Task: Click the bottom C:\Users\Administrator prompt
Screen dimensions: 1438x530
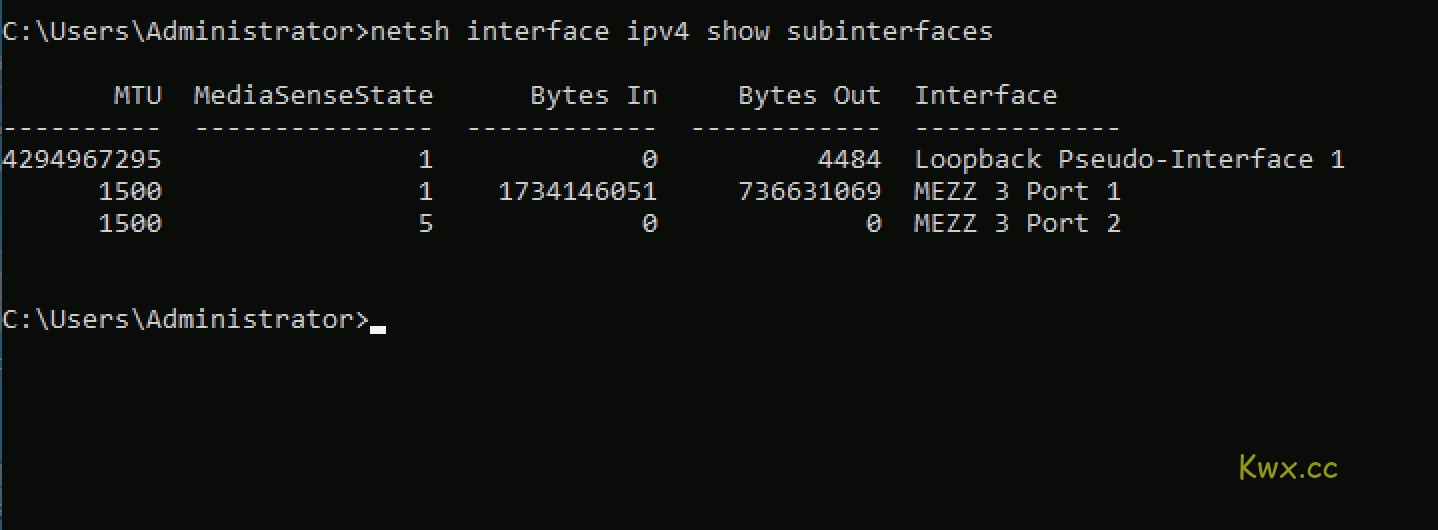Action: (x=185, y=320)
